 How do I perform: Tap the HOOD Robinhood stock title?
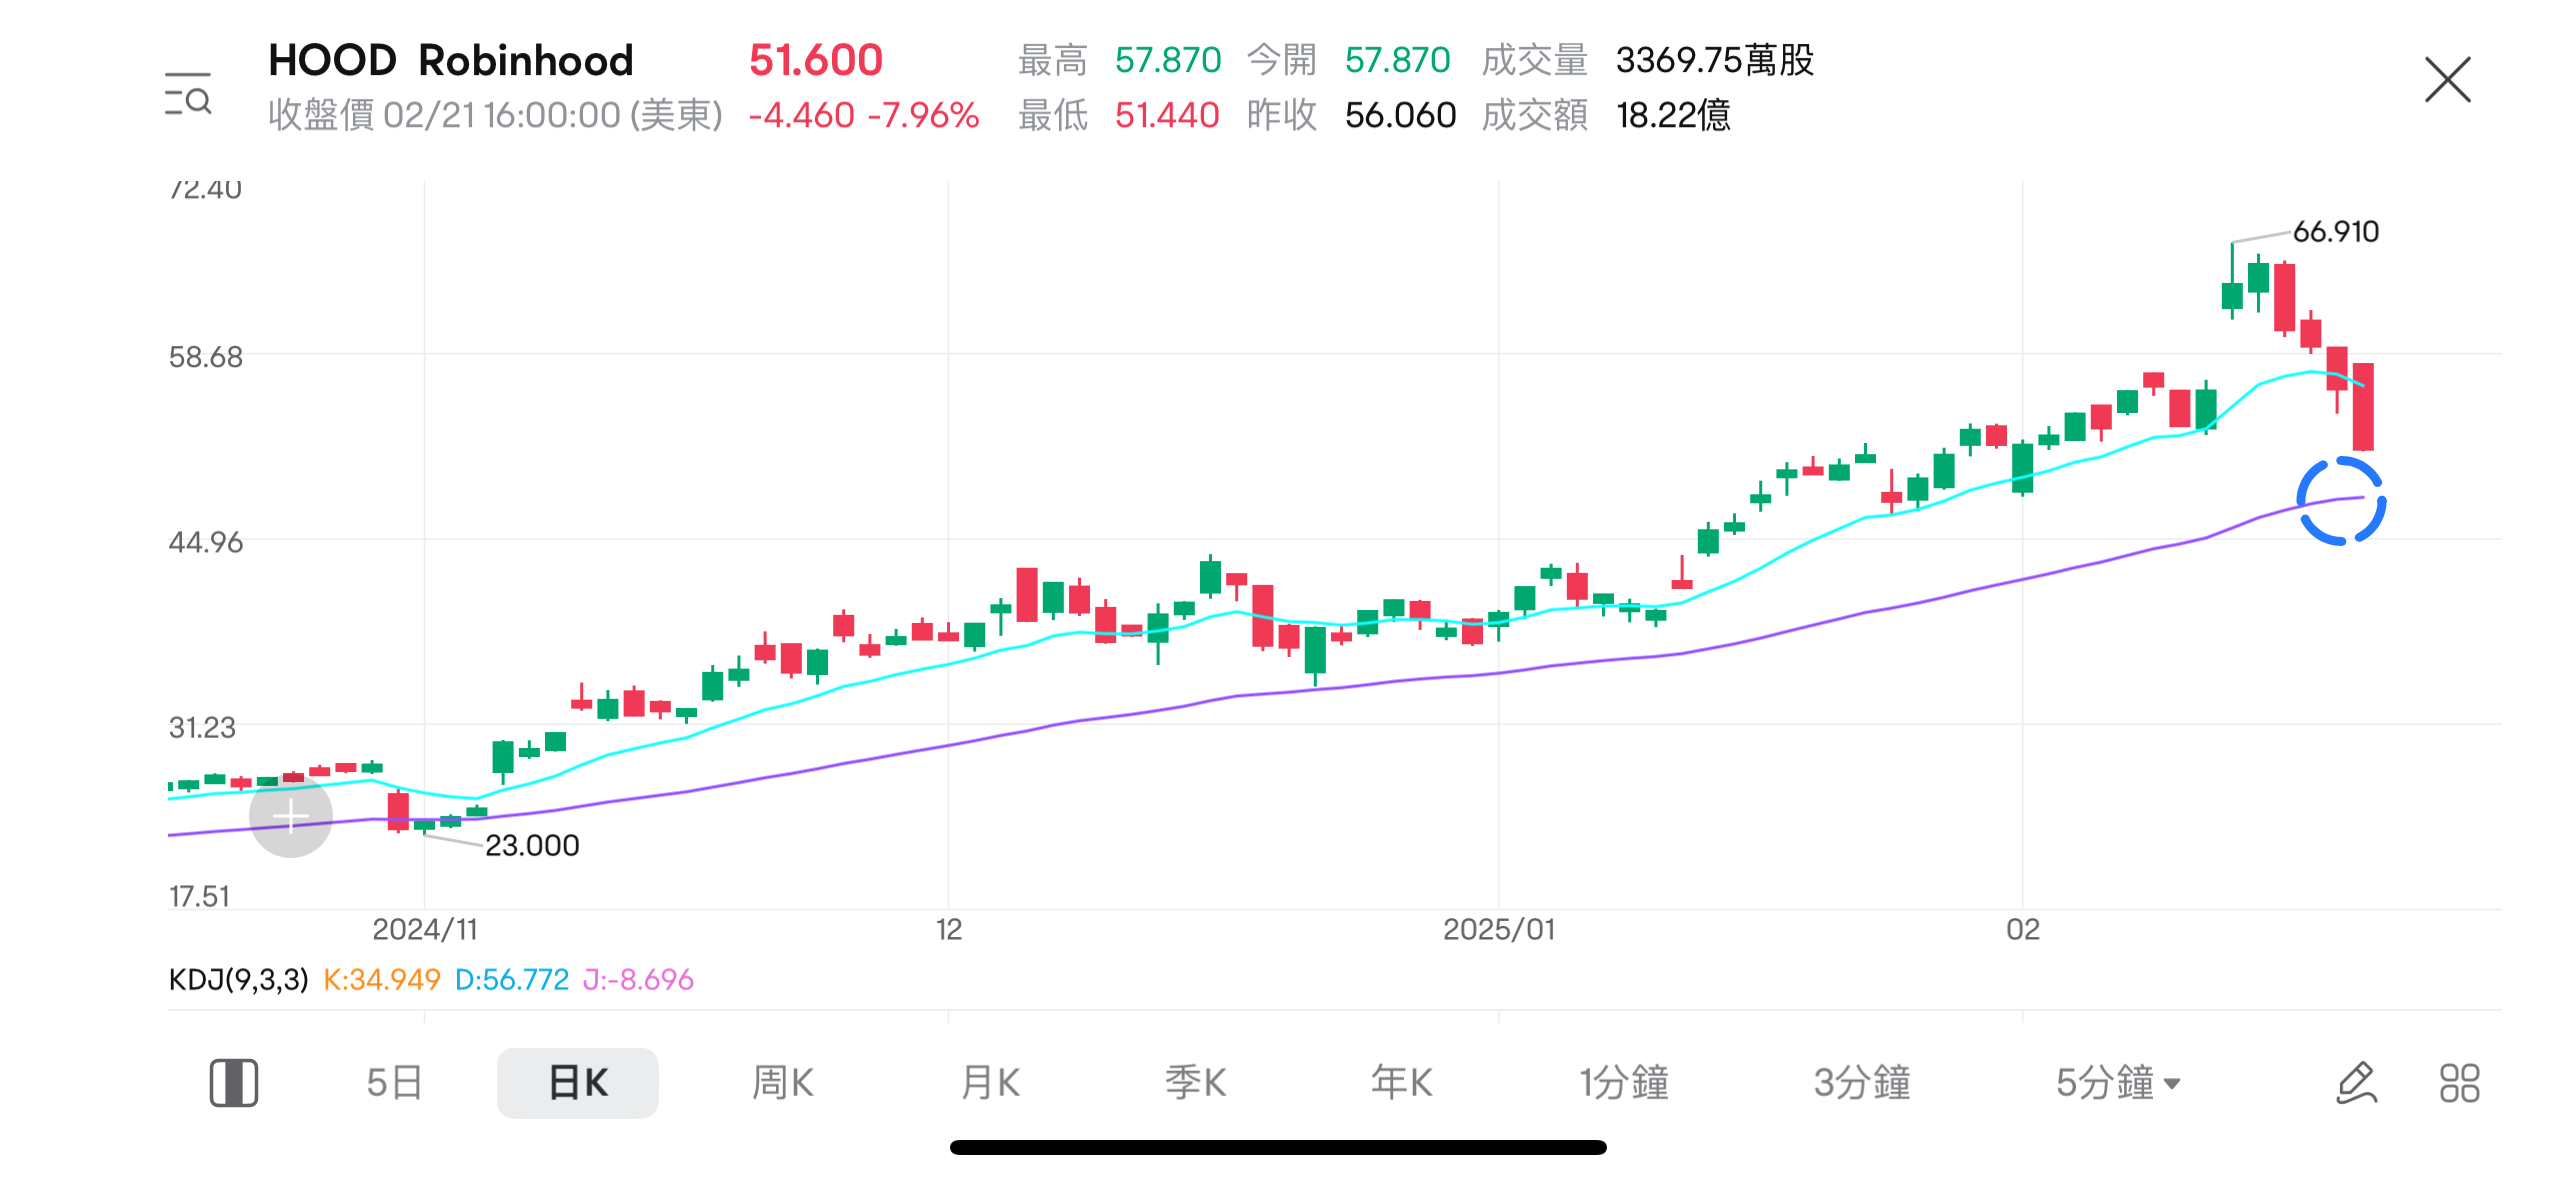(x=451, y=61)
